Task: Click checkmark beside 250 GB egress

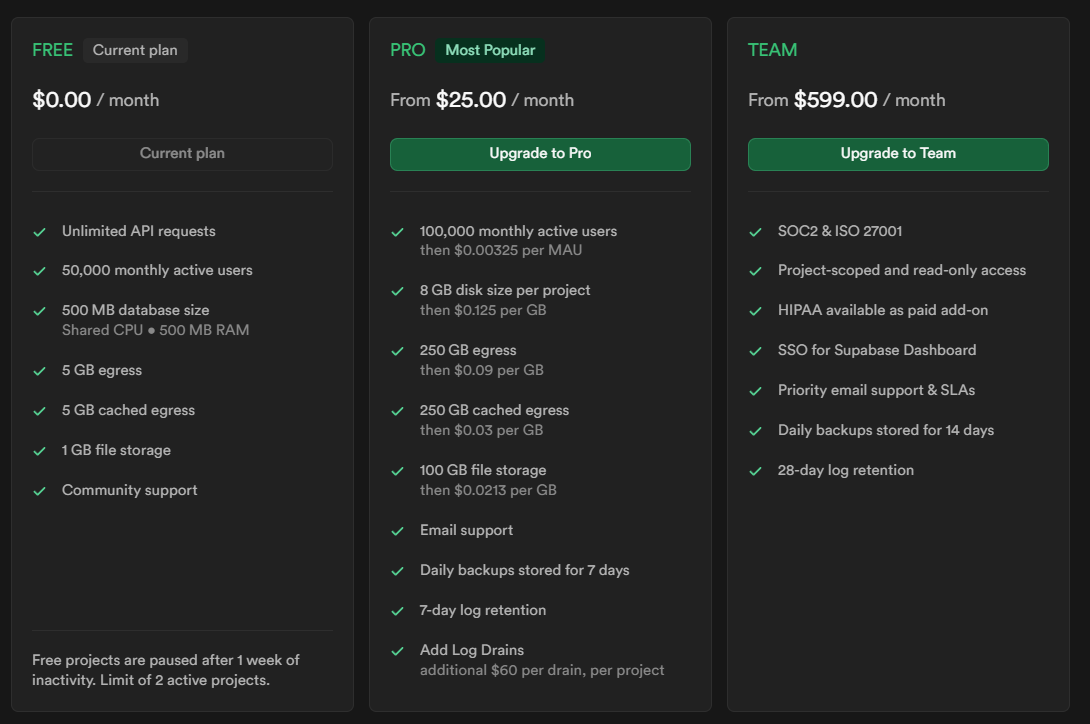Action: click(398, 351)
